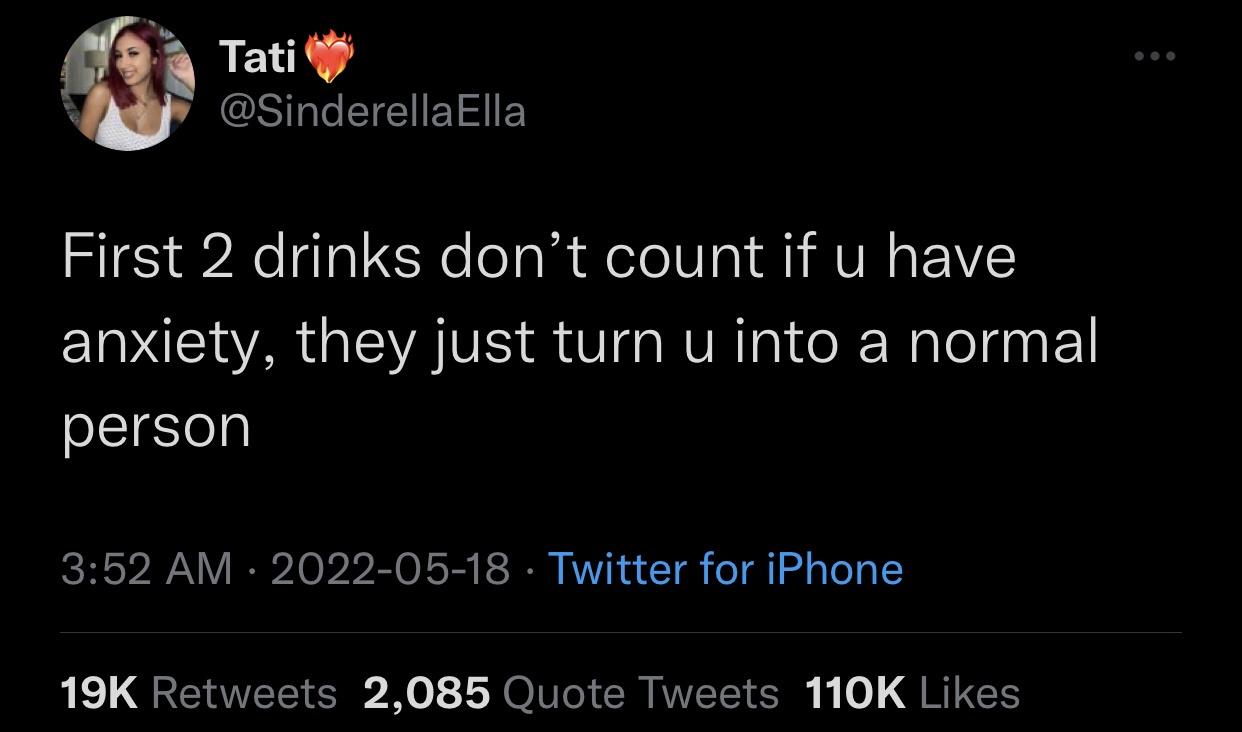Click the 3:52 AM timestamp

(146, 569)
